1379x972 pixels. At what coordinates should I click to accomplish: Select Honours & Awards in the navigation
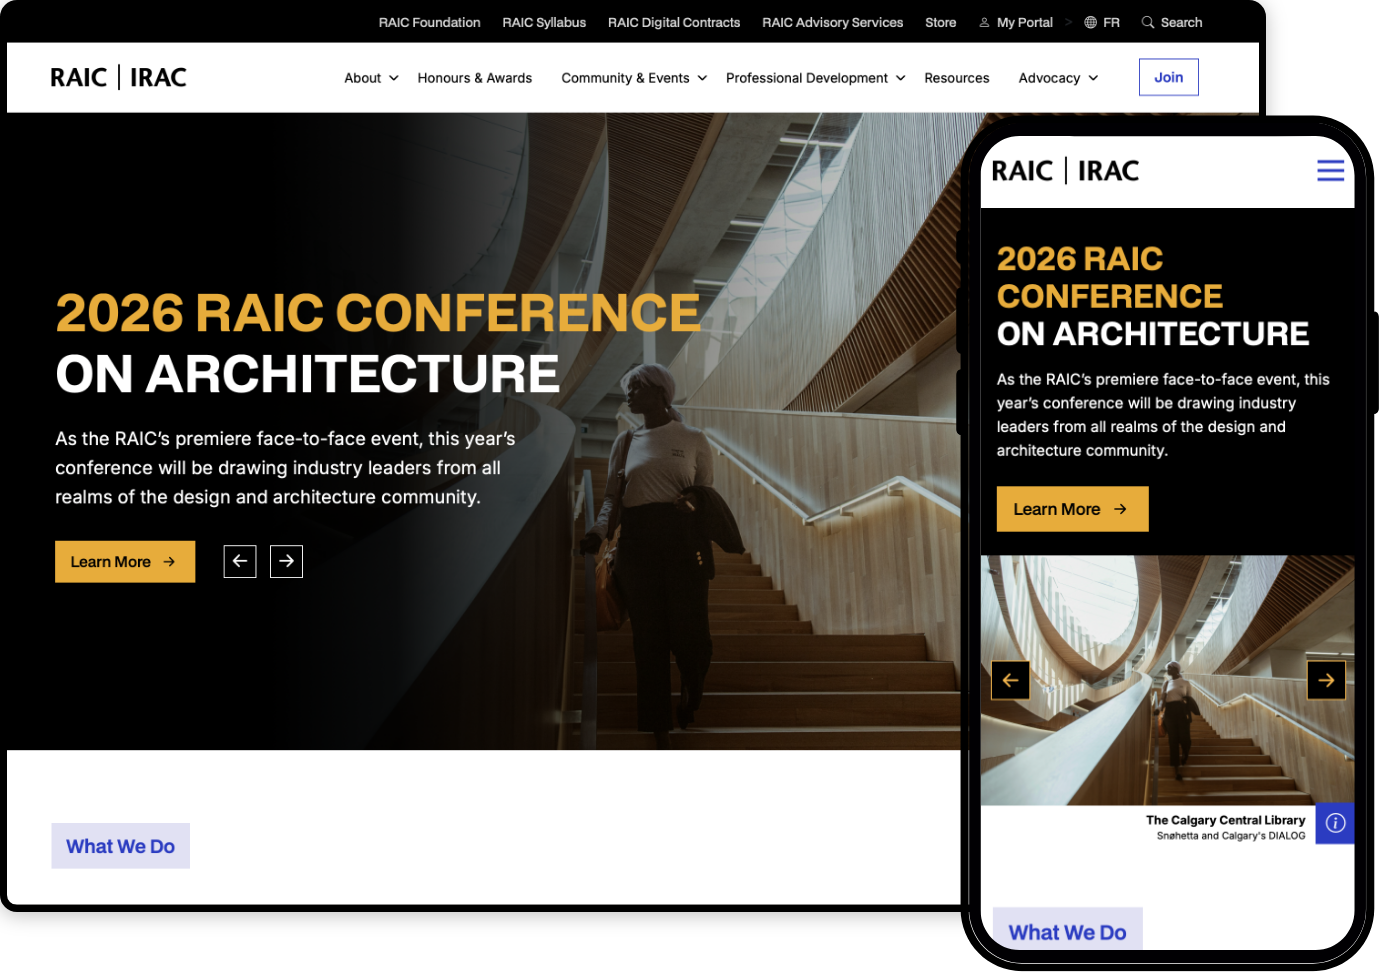pos(474,77)
